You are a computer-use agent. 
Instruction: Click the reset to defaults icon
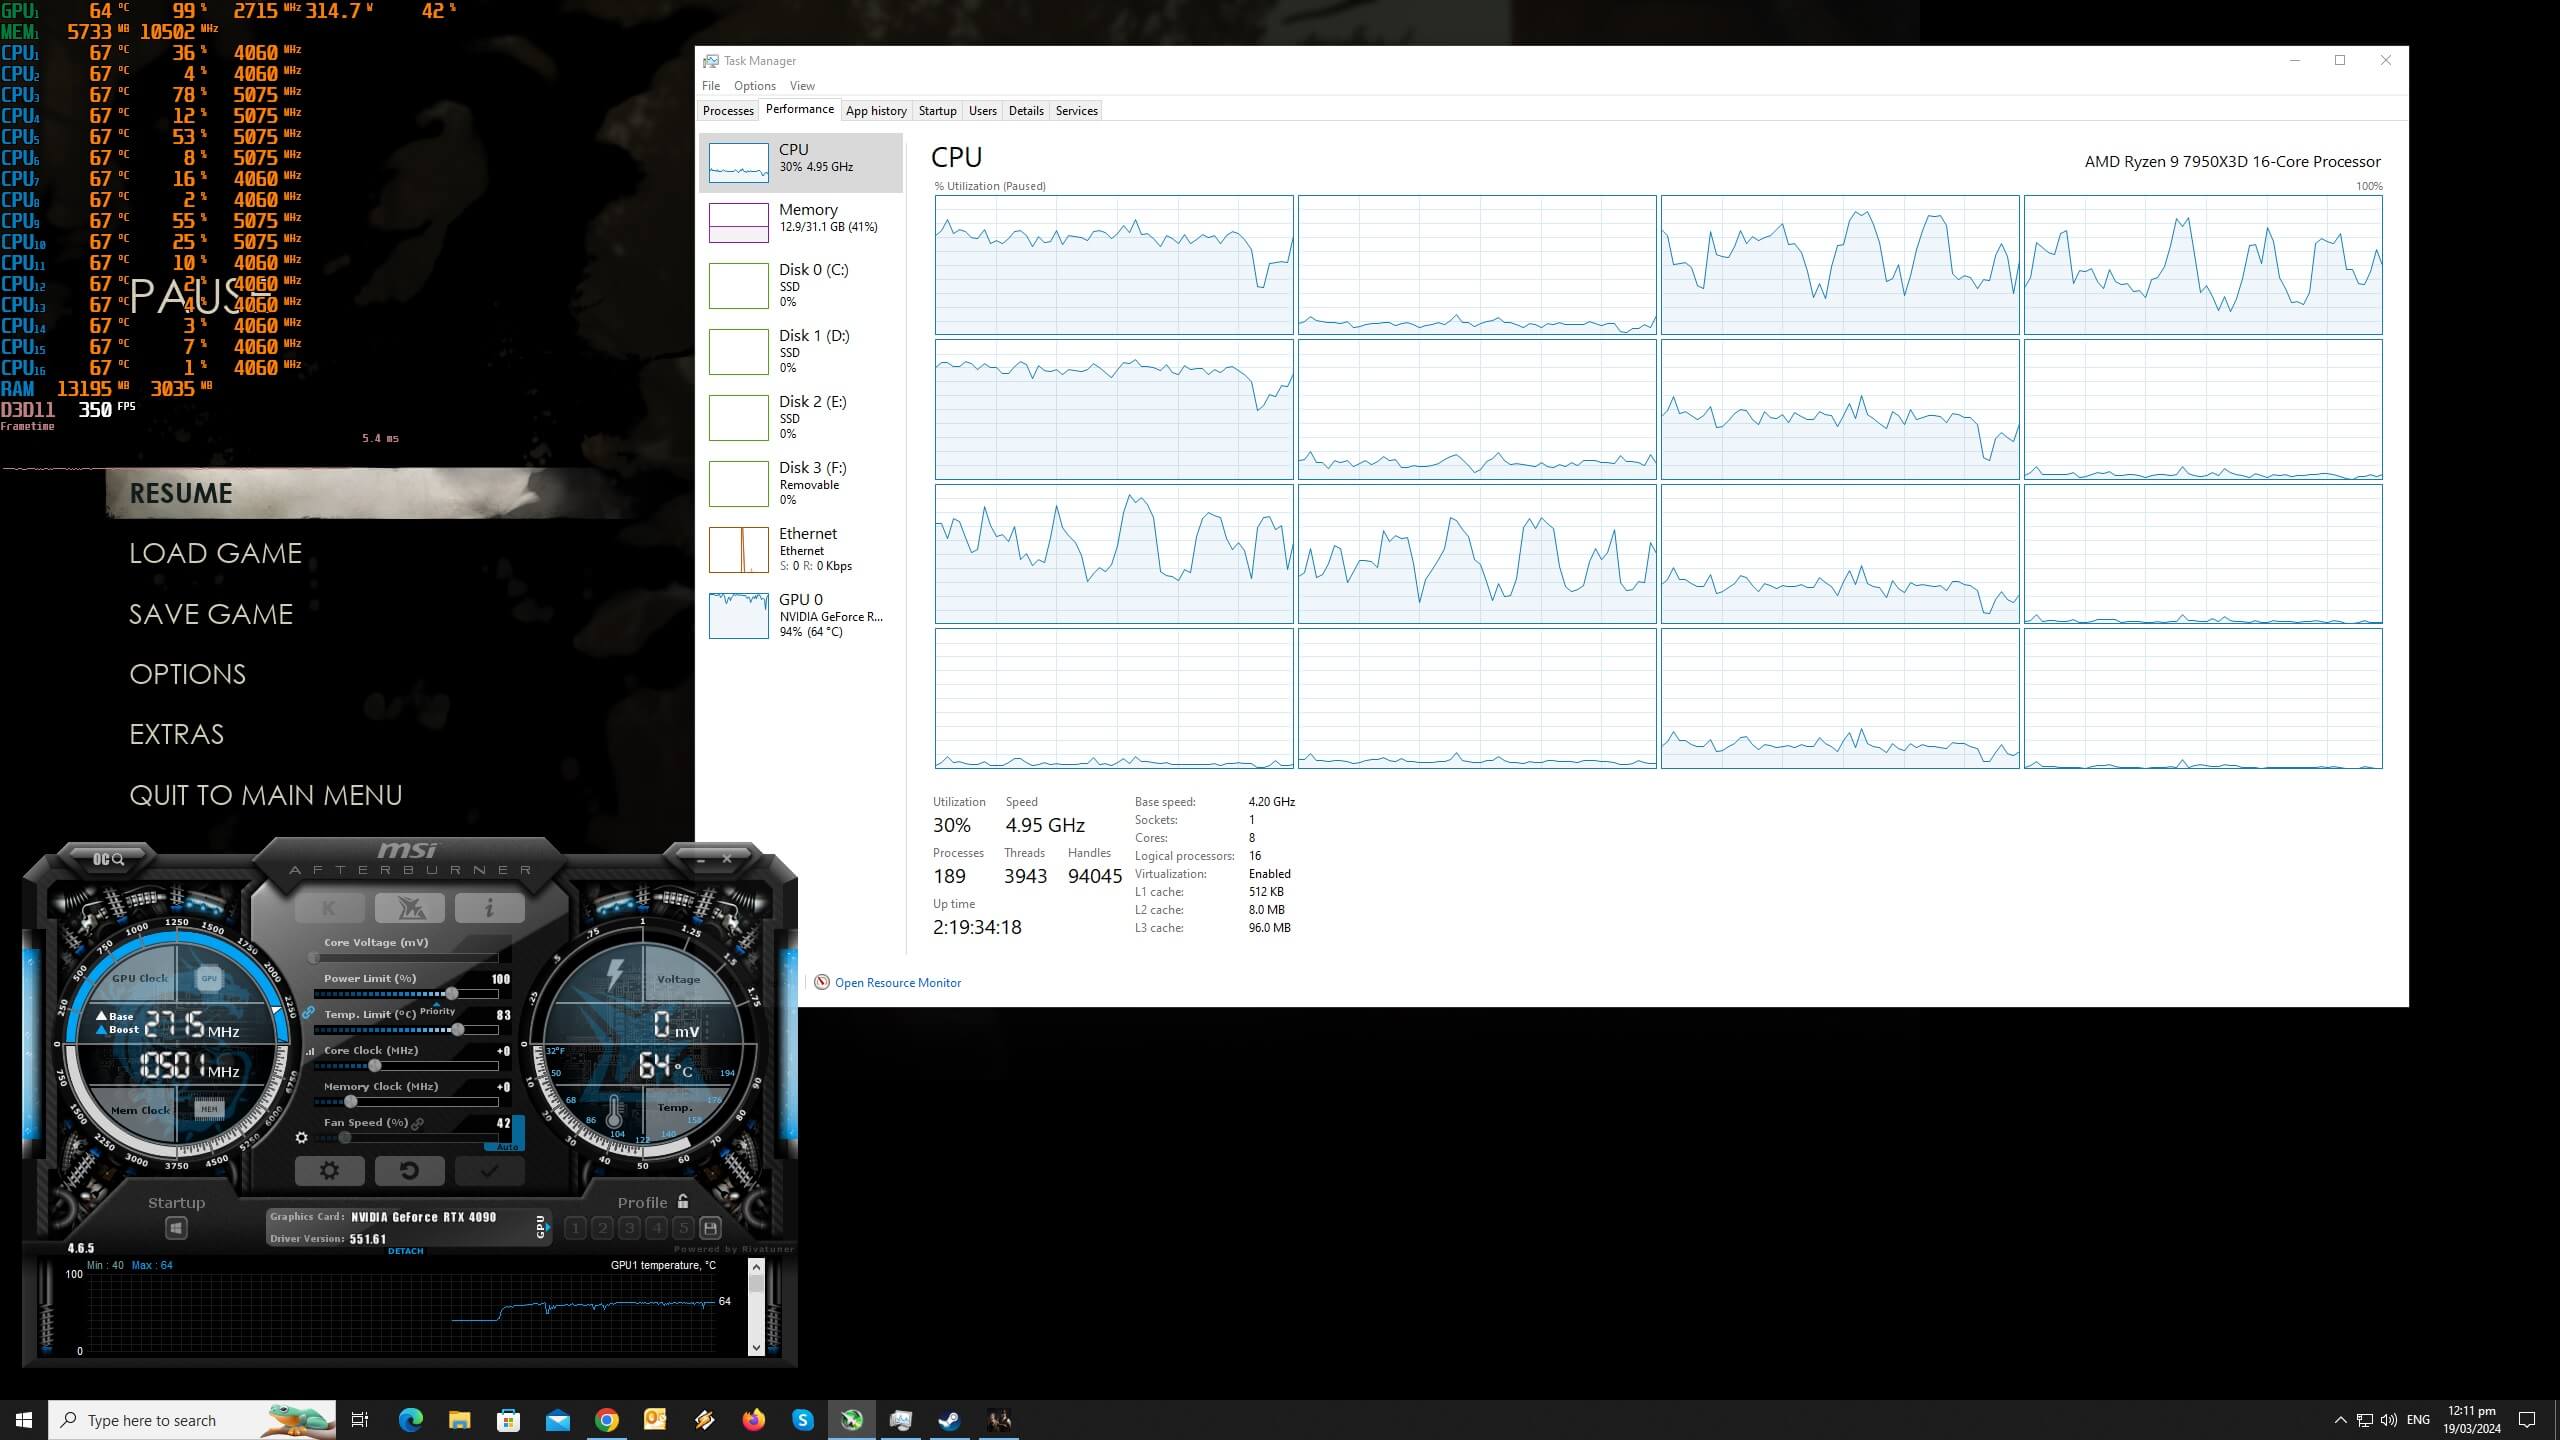(409, 1170)
